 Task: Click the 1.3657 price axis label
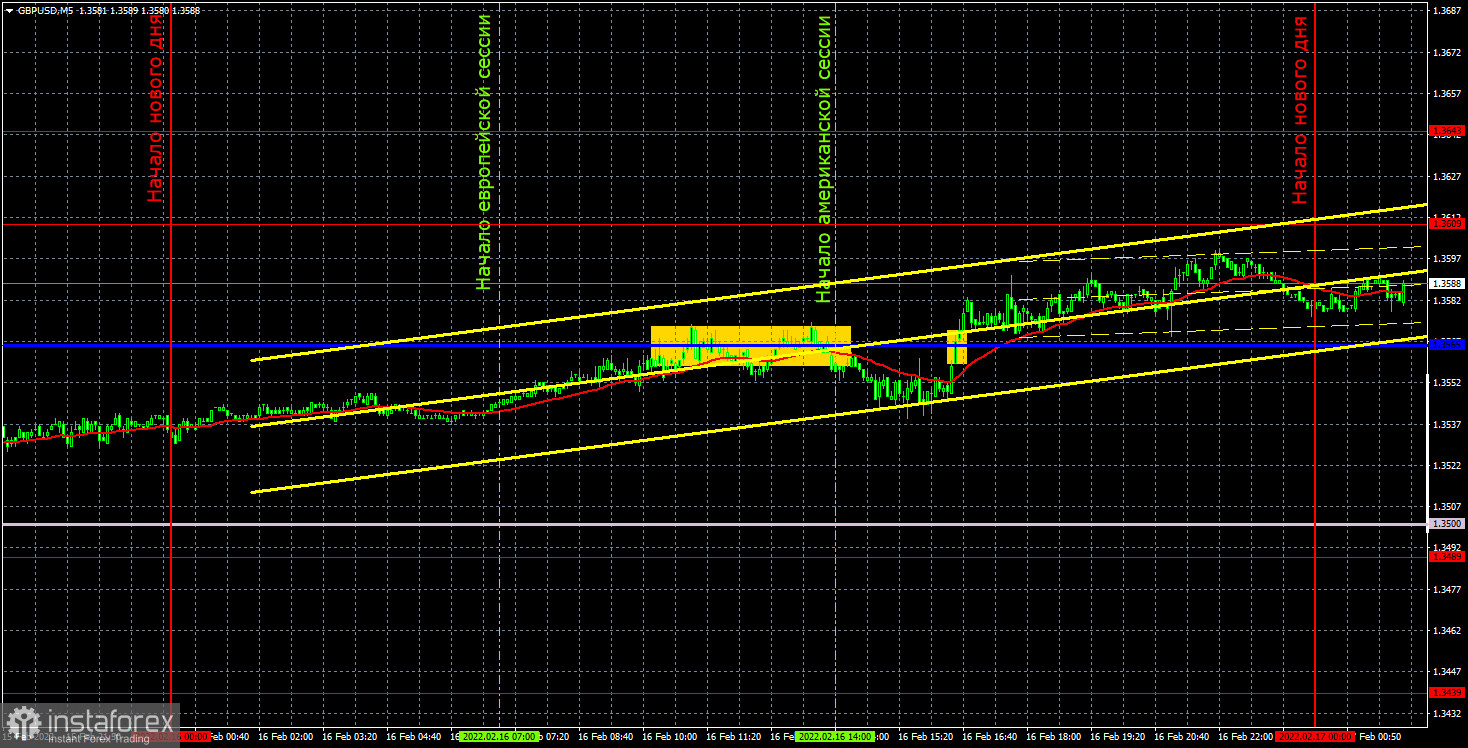[x=1446, y=93]
